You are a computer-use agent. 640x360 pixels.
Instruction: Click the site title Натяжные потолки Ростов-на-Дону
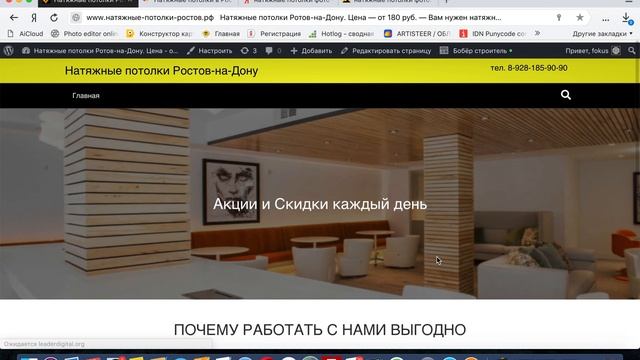pyautogui.click(x=161, y=71)
